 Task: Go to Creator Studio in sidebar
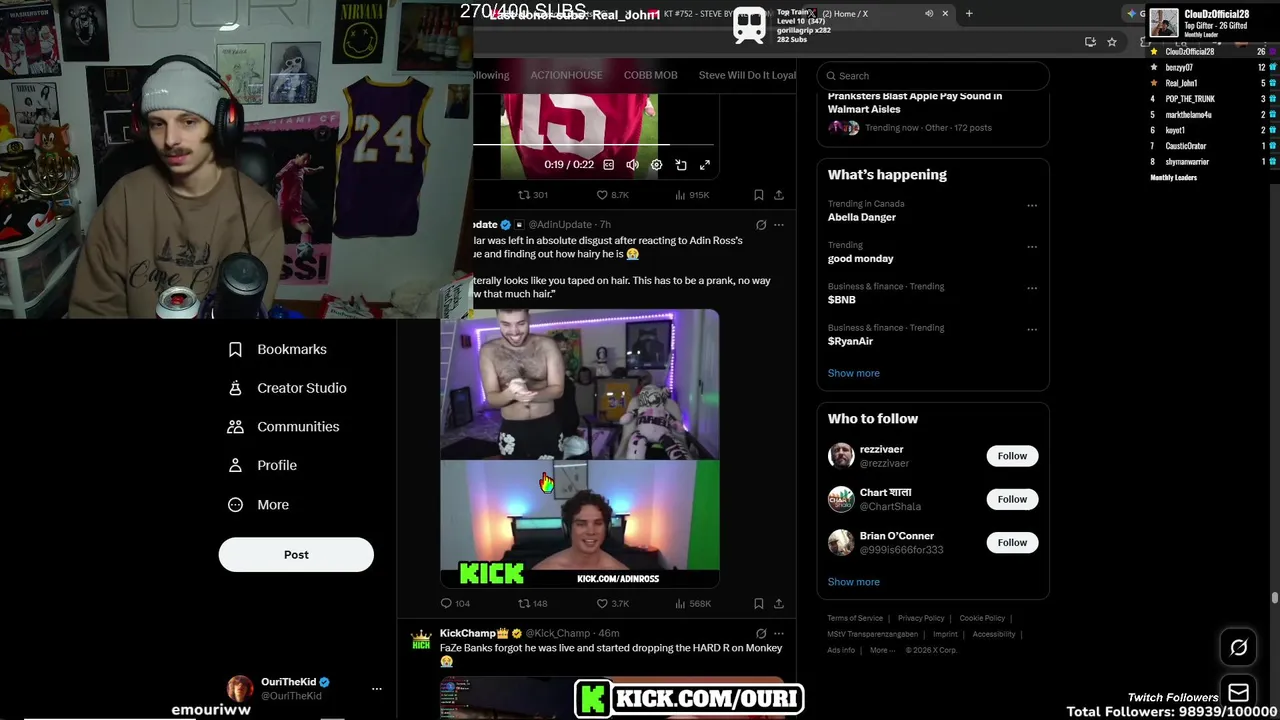[287, 388]
